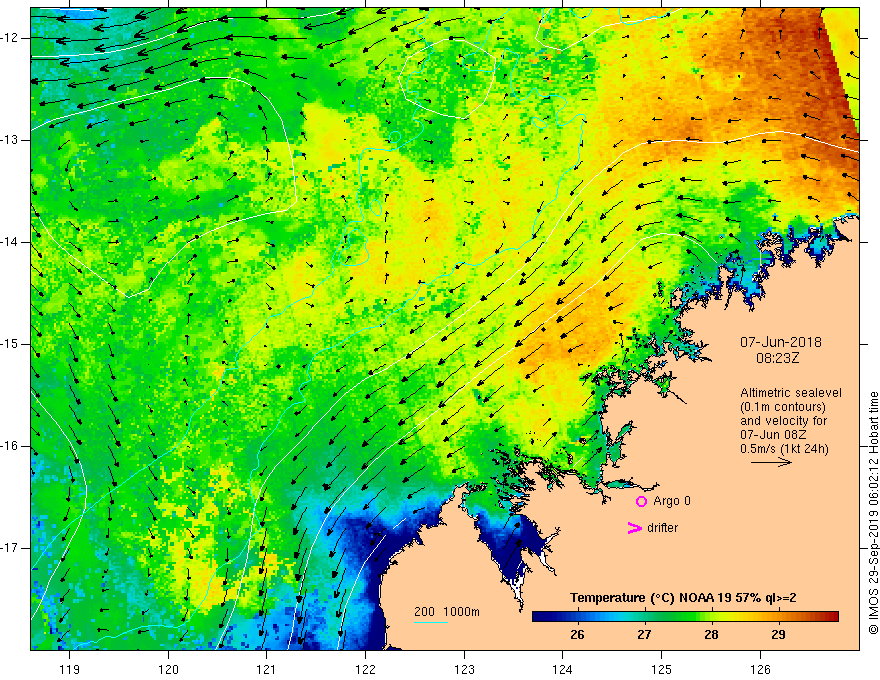This screenshot has height=680, width=880.
Task: Click the cyan 200m bathymetry legend line
Action: (430, 622)
